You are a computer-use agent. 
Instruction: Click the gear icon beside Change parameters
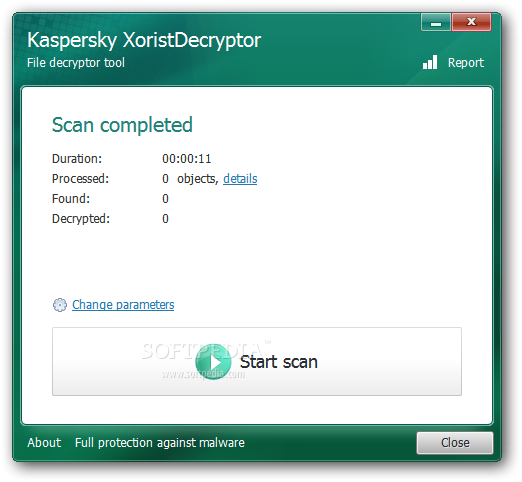[60, 305]
